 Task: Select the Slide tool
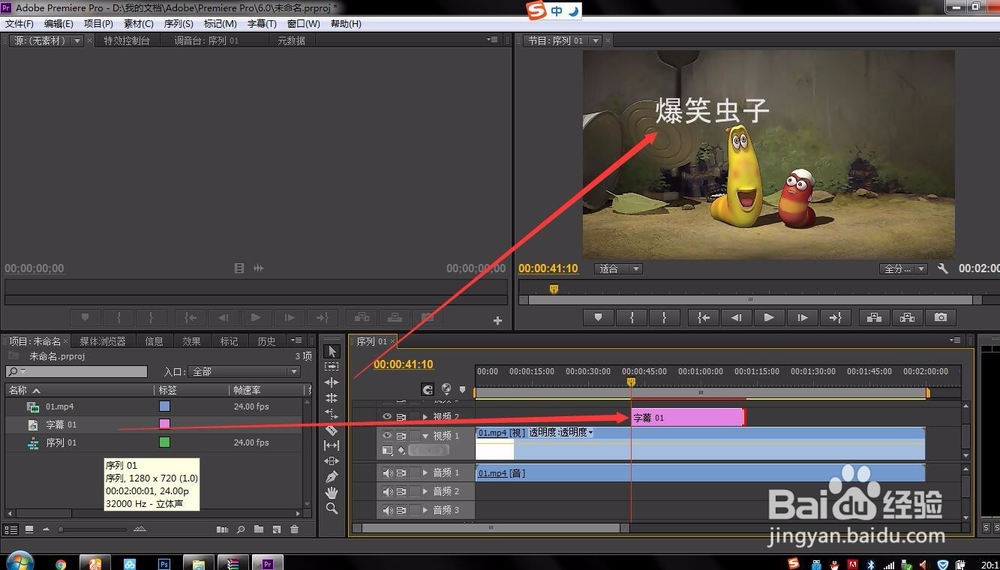(332, 461)
